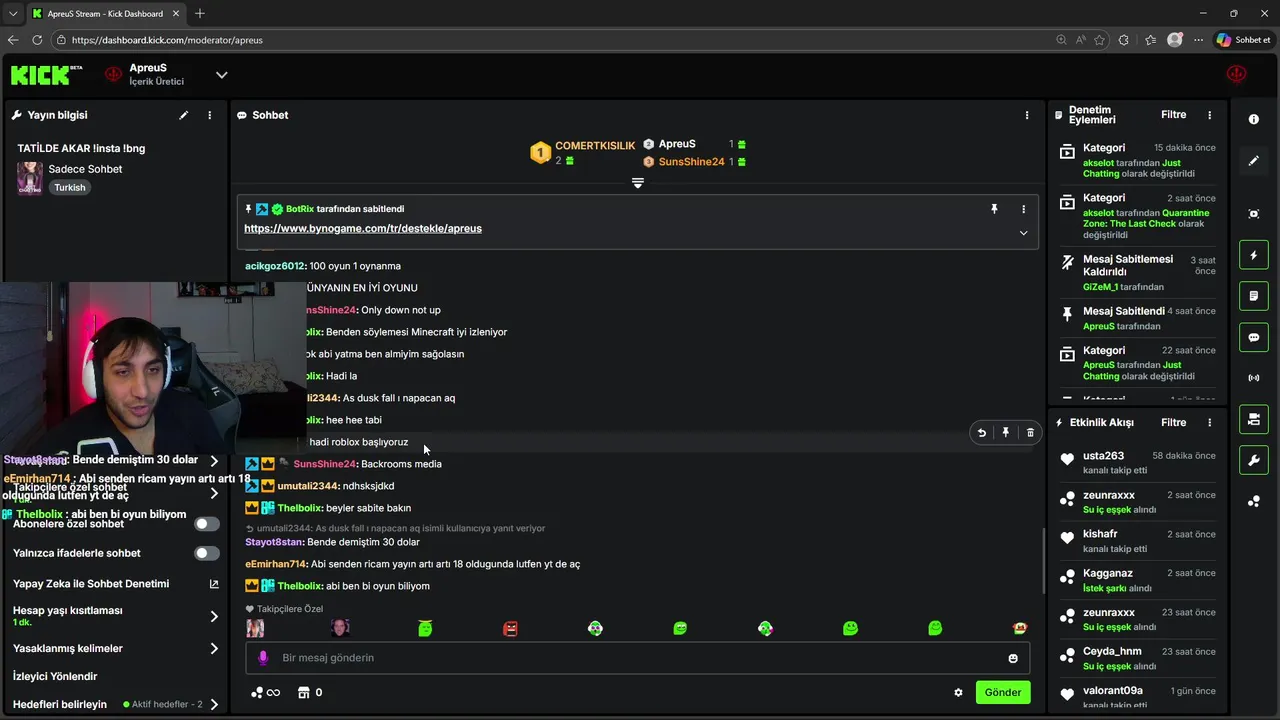The height and width of the screenshot is (720, 1280).
Task: Click Kagganaz in activity feed
Action: click(1108, 573)
